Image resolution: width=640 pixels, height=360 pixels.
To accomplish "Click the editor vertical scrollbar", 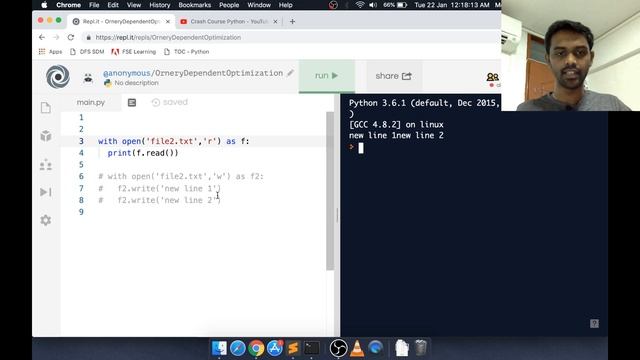I will tap(330, 191).
